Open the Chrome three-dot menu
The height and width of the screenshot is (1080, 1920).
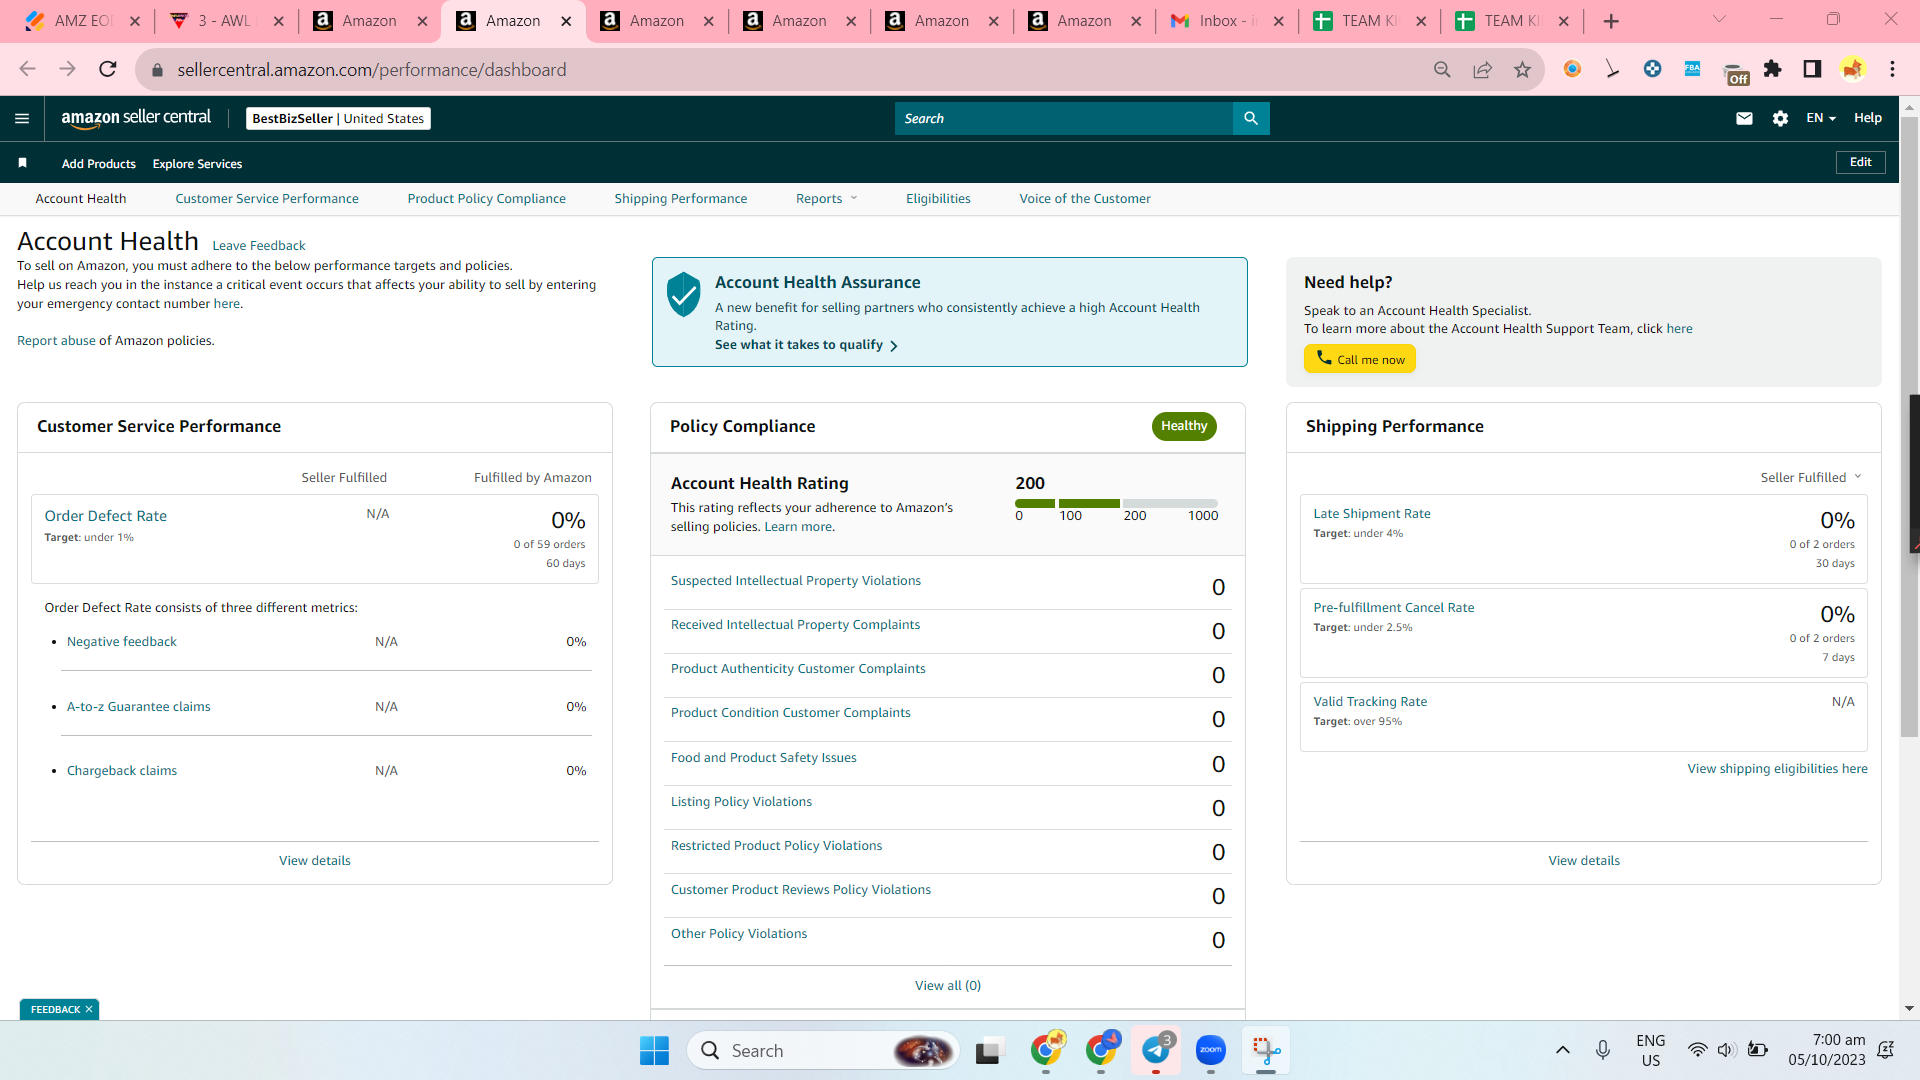(x=1892, y=69)
